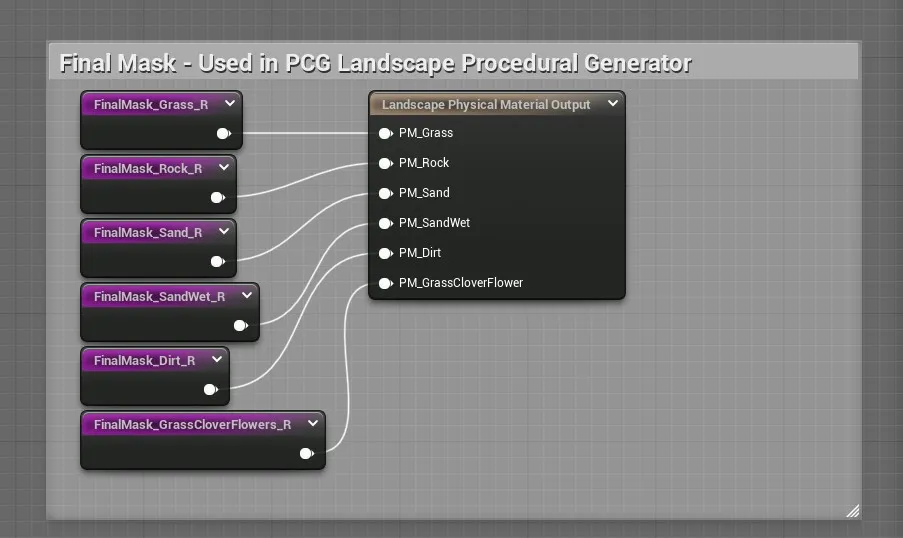The width and height of the screenshot is (903, 538).
Task: Click the PM_Grass input pin
Action: (385, 133)
